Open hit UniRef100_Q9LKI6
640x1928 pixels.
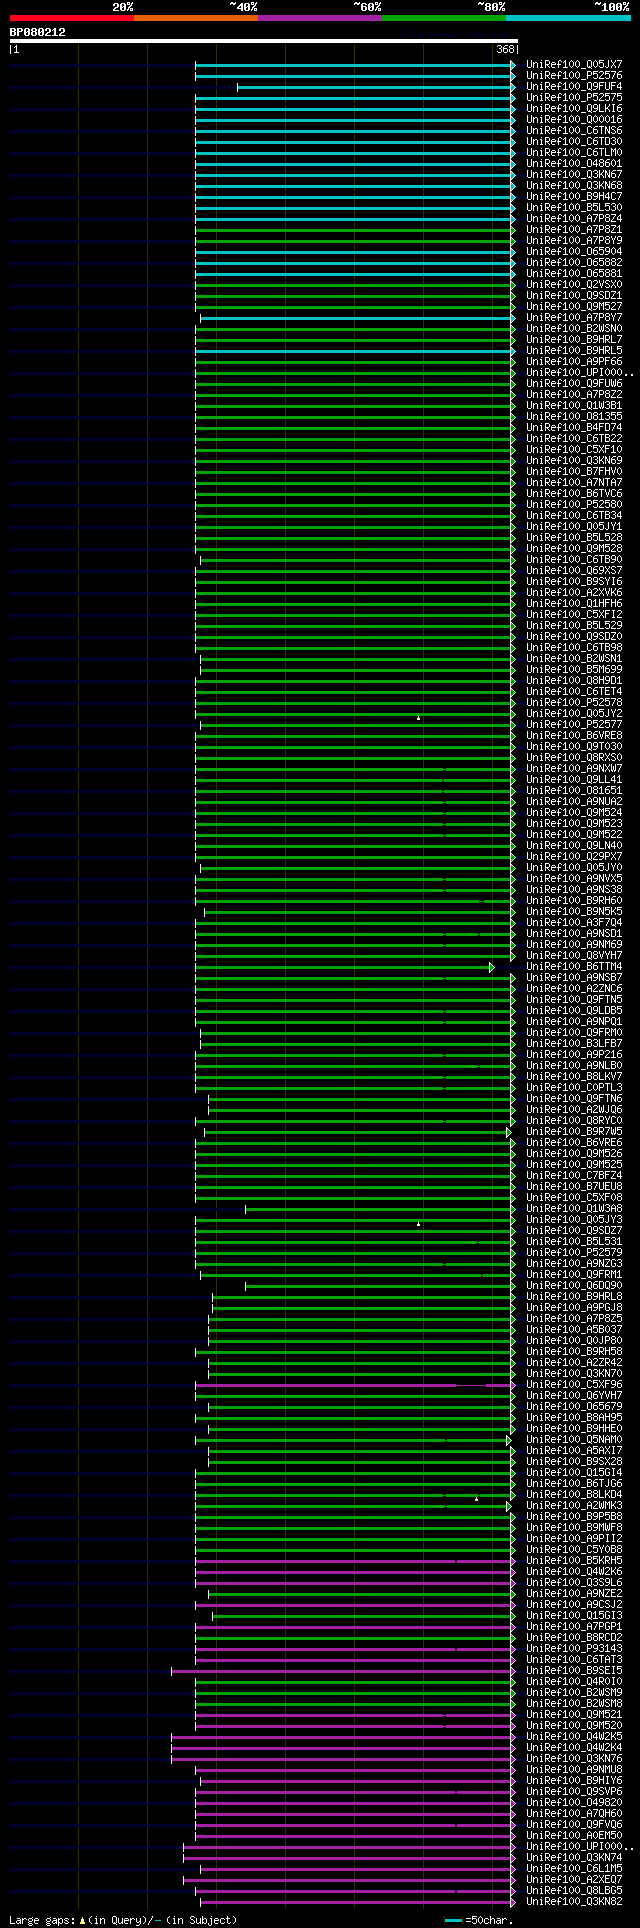tap(574, 109)
